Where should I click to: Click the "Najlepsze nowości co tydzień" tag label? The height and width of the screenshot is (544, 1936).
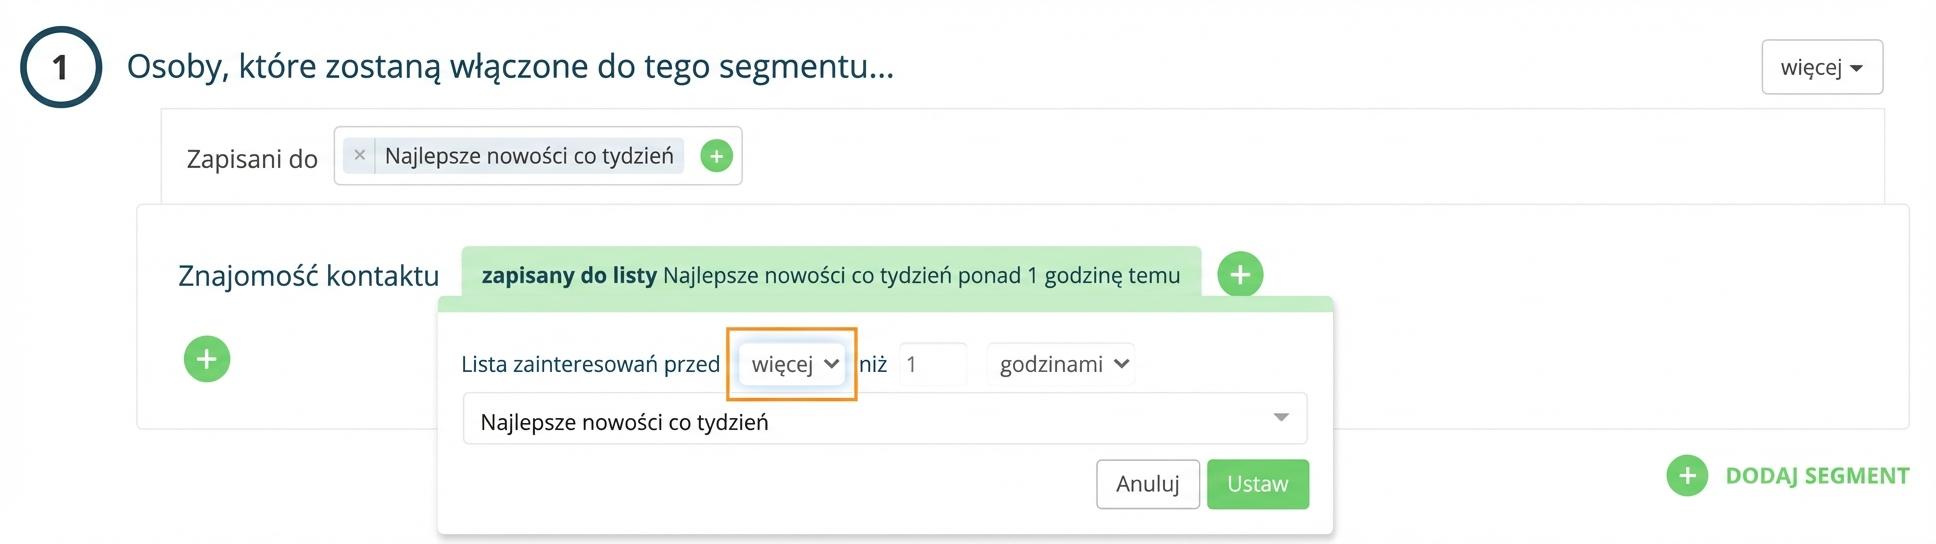point(529,156)
